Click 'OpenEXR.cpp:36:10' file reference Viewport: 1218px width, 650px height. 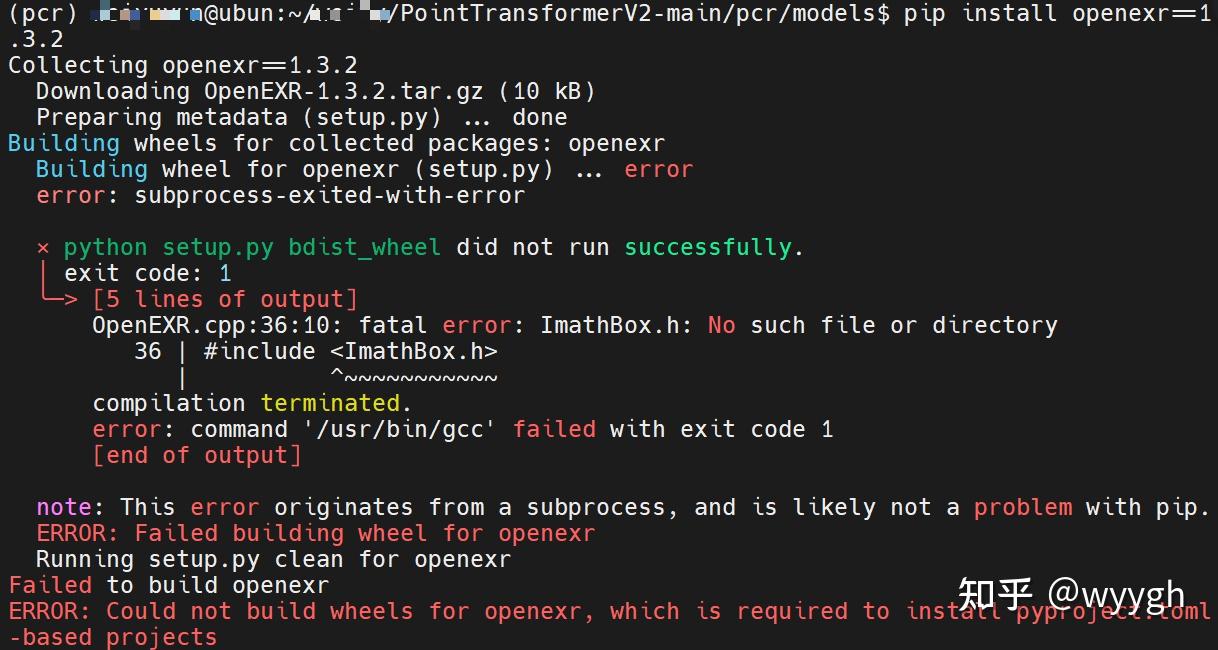[218, 325]
